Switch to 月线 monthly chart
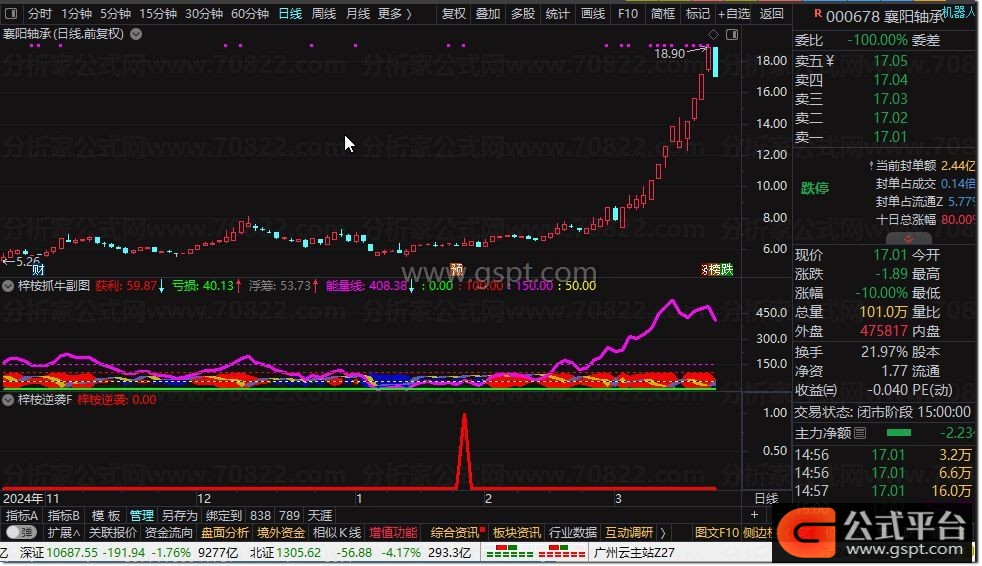This screenshot has height=566, width=982. (358, 13)
